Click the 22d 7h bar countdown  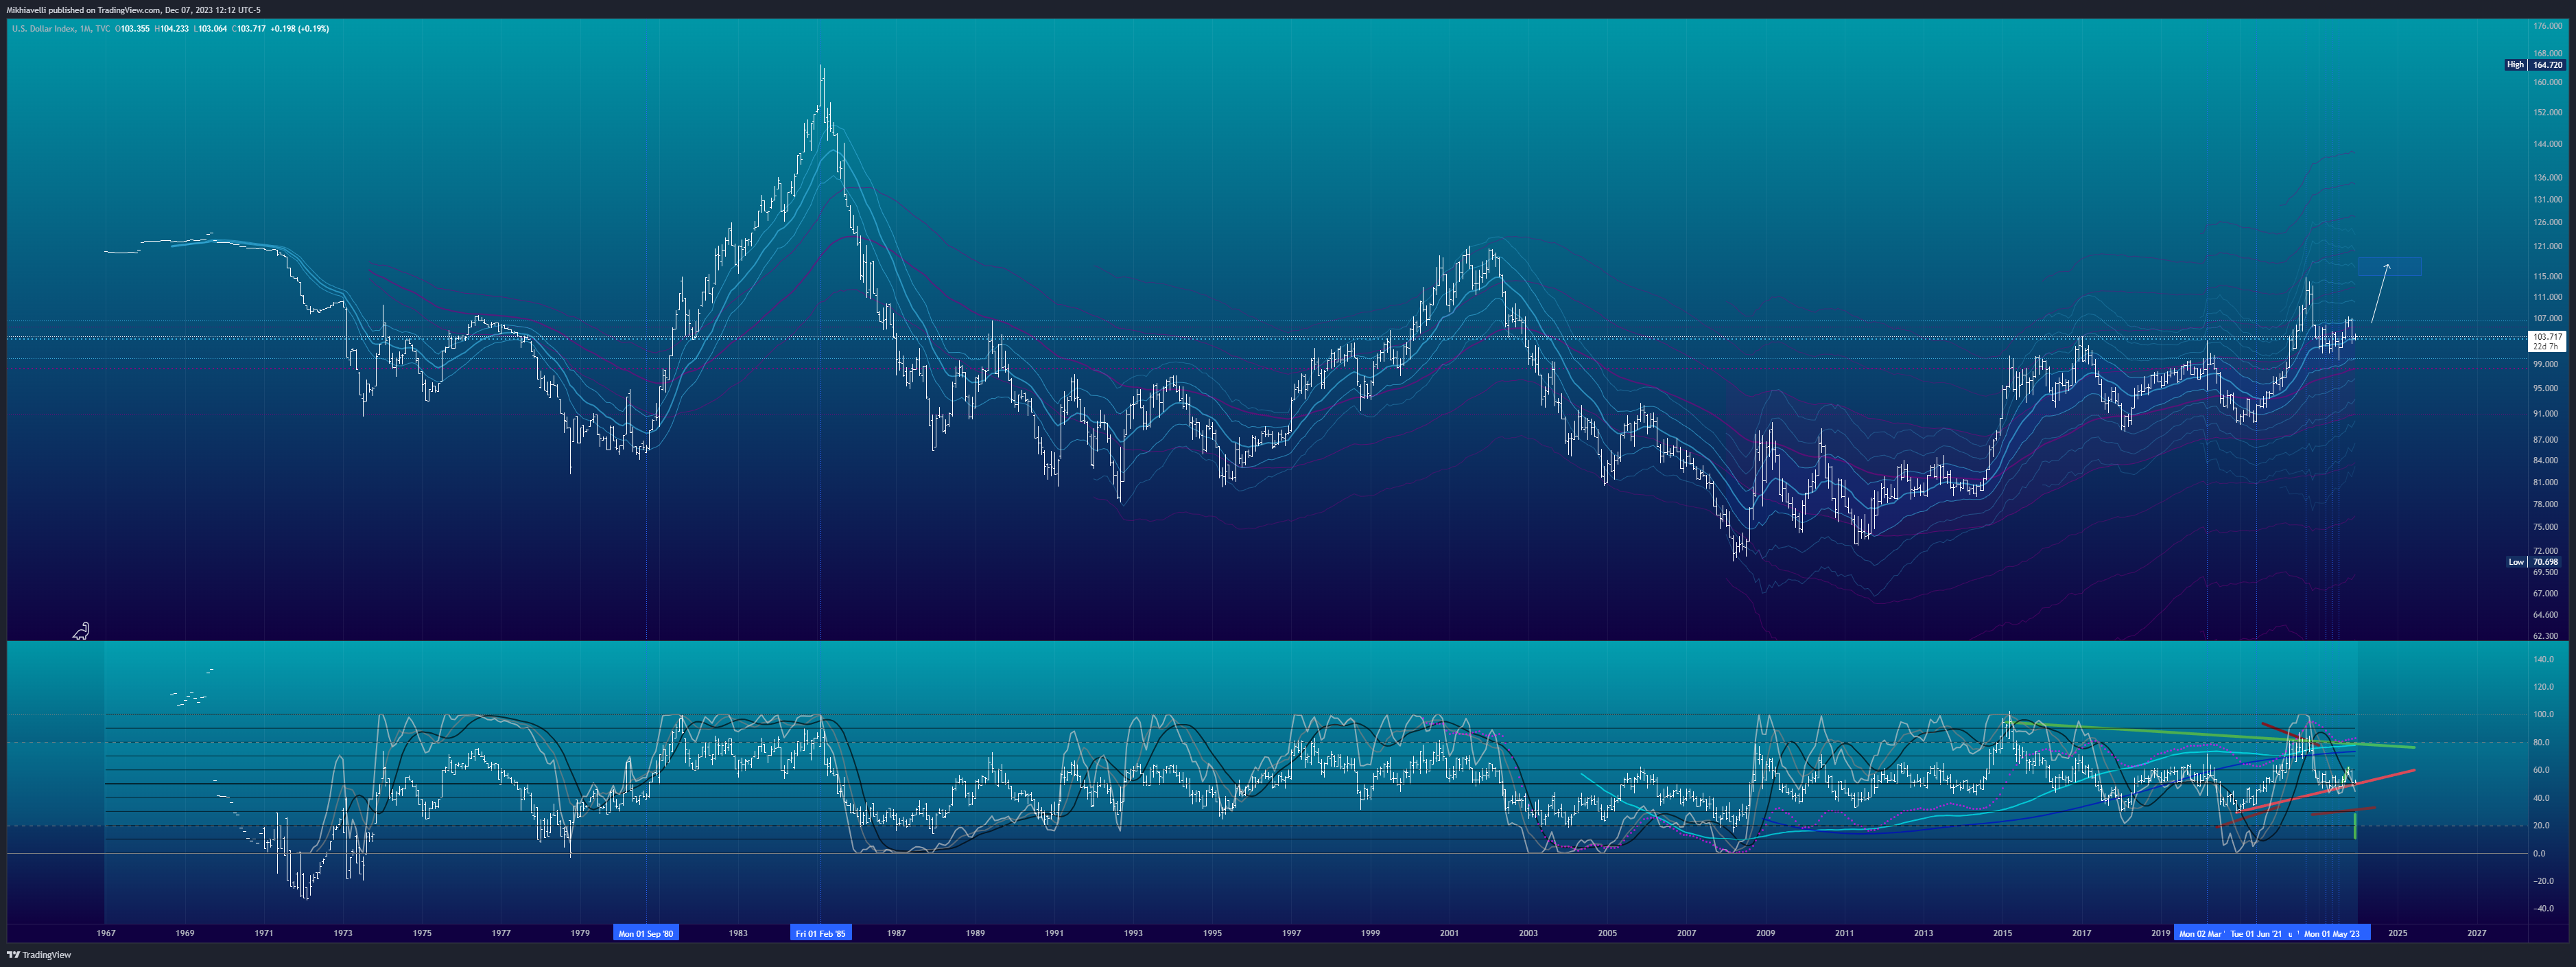click(x=2545, y=346)
